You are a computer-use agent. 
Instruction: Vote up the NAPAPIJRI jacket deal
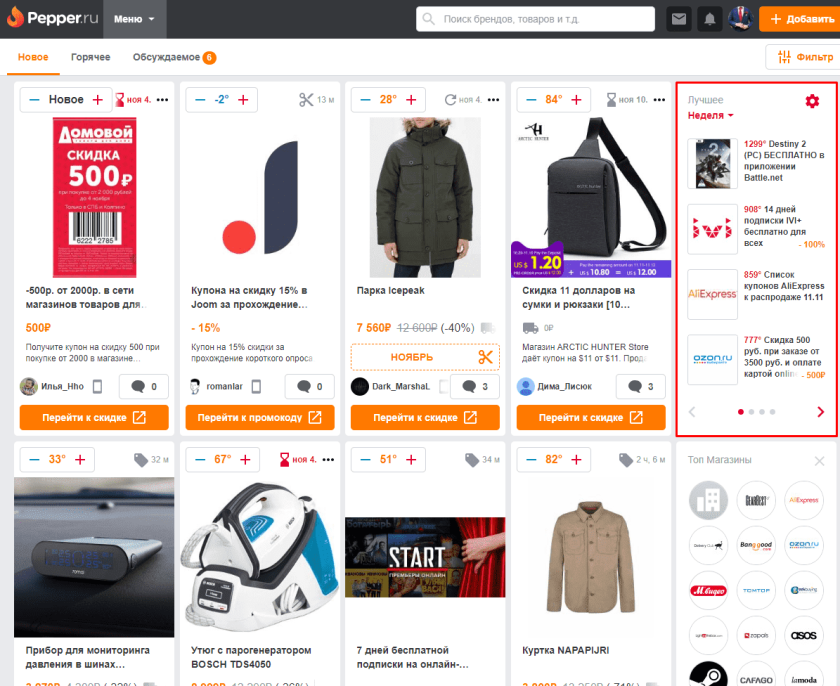pyautogui.click(x=576, y=459)
